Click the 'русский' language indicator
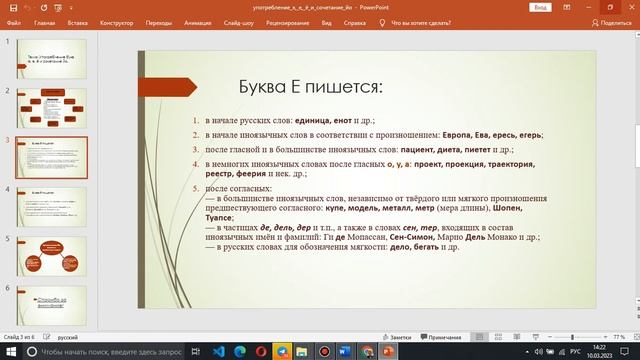The height and width of the screenshot is (360, 640). point(68,338)
